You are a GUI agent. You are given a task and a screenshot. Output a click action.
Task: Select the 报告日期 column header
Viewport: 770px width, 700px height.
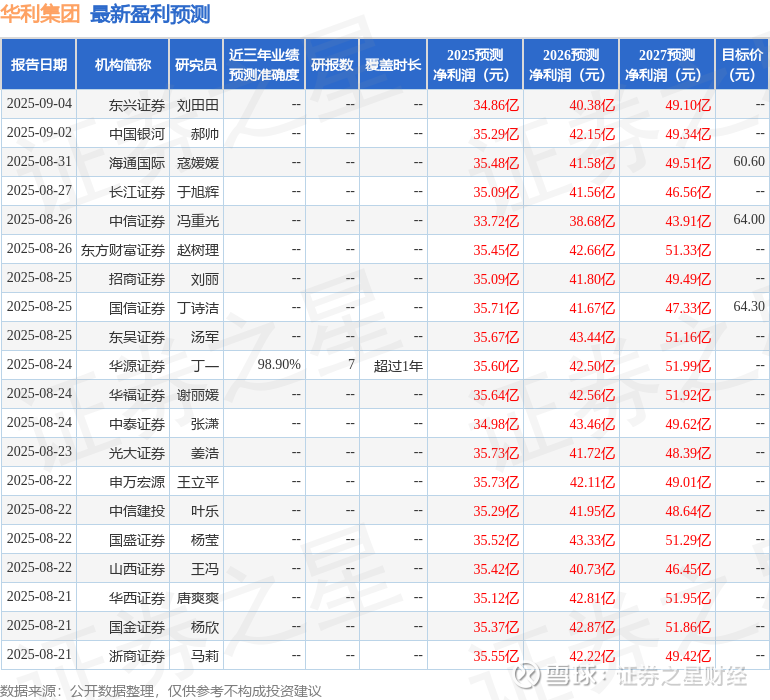39,65
